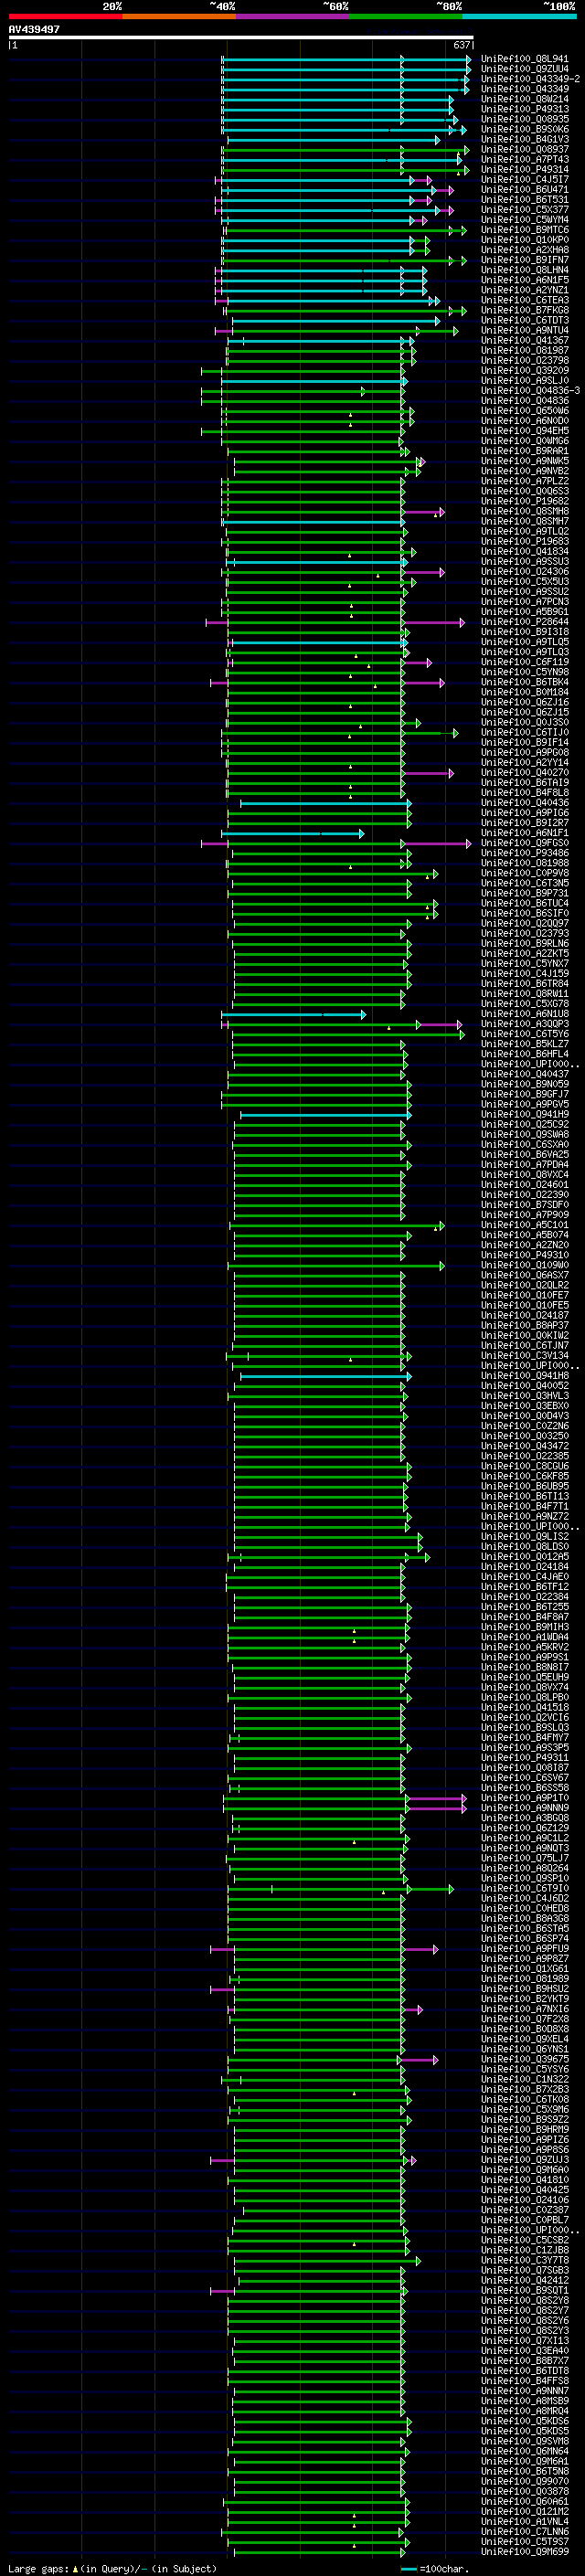Select hit label UniRef100_A2XHA8
Screen dimensions: 585x2576
(525, 250)
